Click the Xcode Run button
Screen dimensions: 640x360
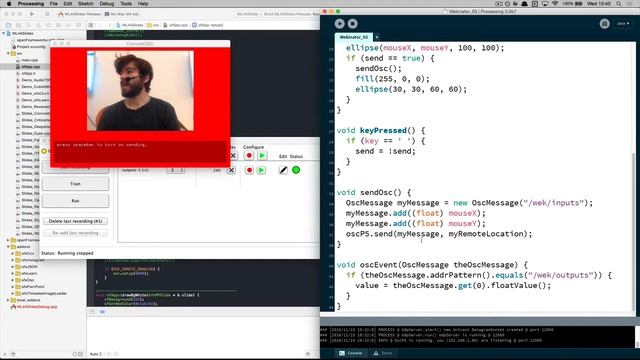click(x=32, y=14)
